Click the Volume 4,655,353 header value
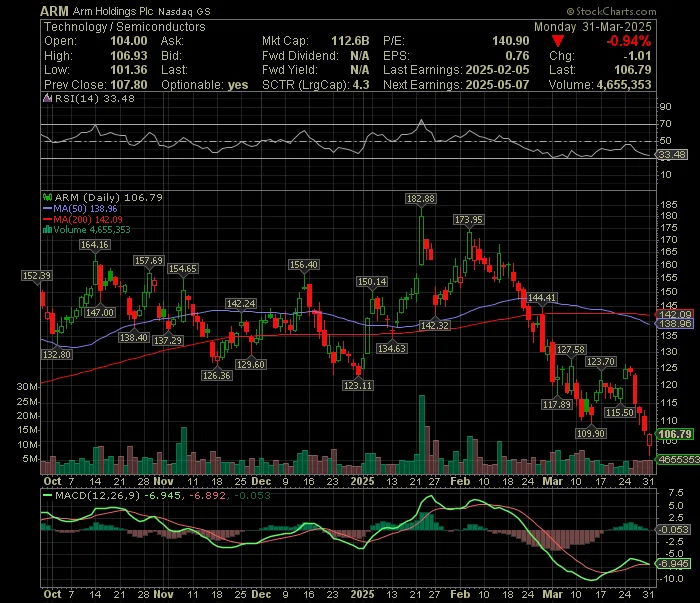The image size is (700, 603). coord(625,85)
